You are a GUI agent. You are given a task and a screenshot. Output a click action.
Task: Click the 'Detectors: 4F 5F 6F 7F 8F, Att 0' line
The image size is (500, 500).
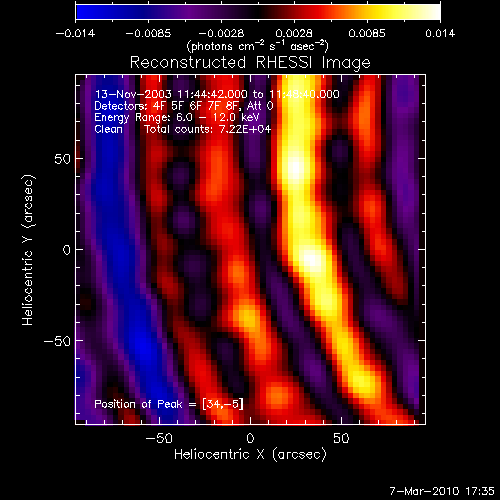click(x=184, y=106)
